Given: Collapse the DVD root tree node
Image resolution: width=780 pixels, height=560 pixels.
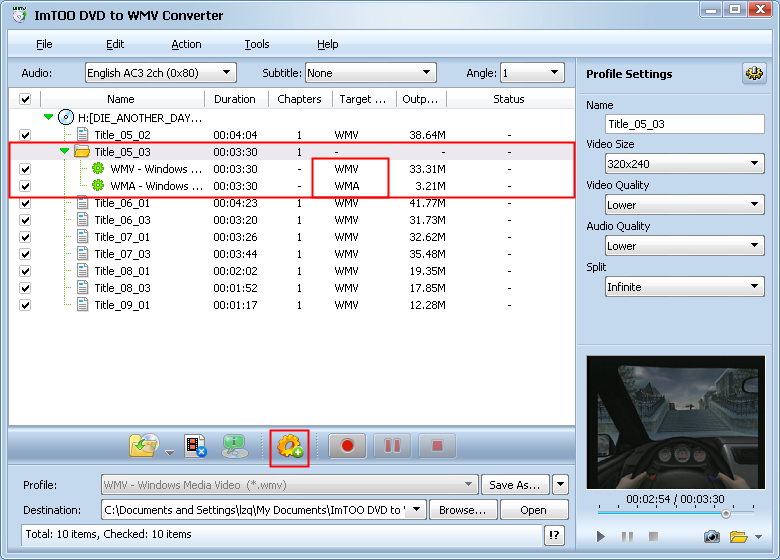Looking at the screenshot, I should coord(48,117).
